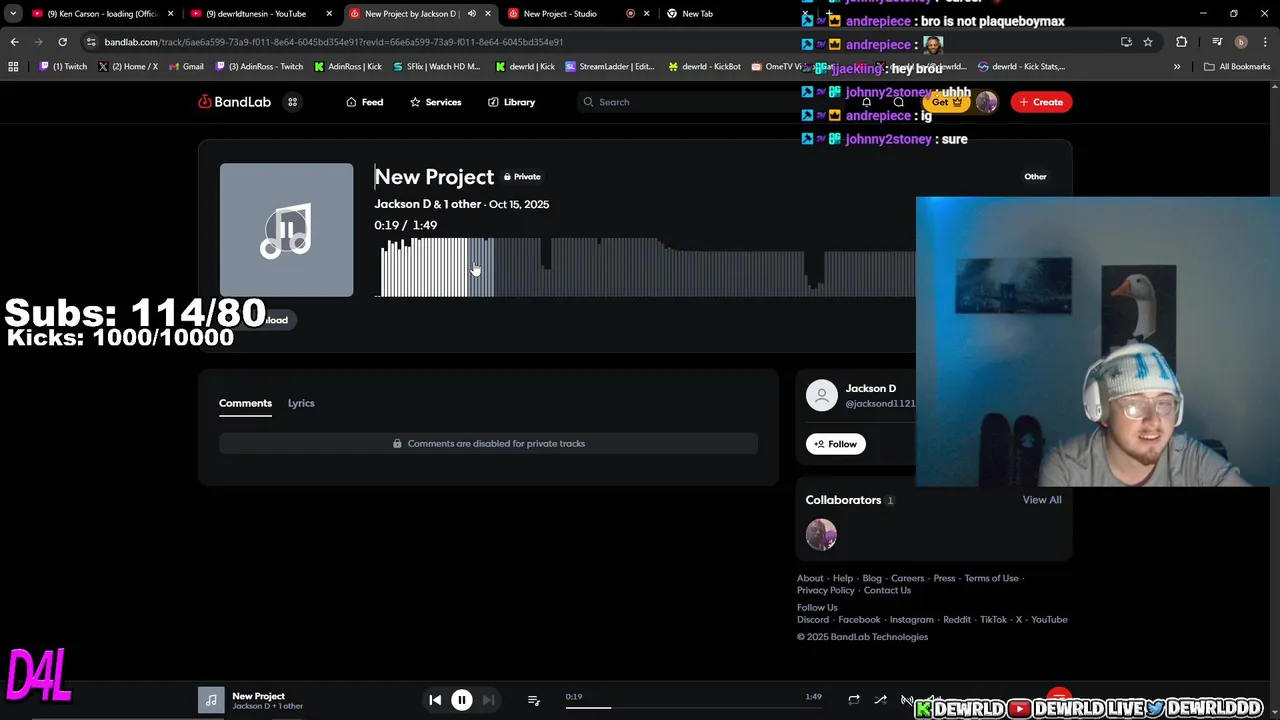Open the collaborator's avatar
1280x720 pixels.
[821, 535]
